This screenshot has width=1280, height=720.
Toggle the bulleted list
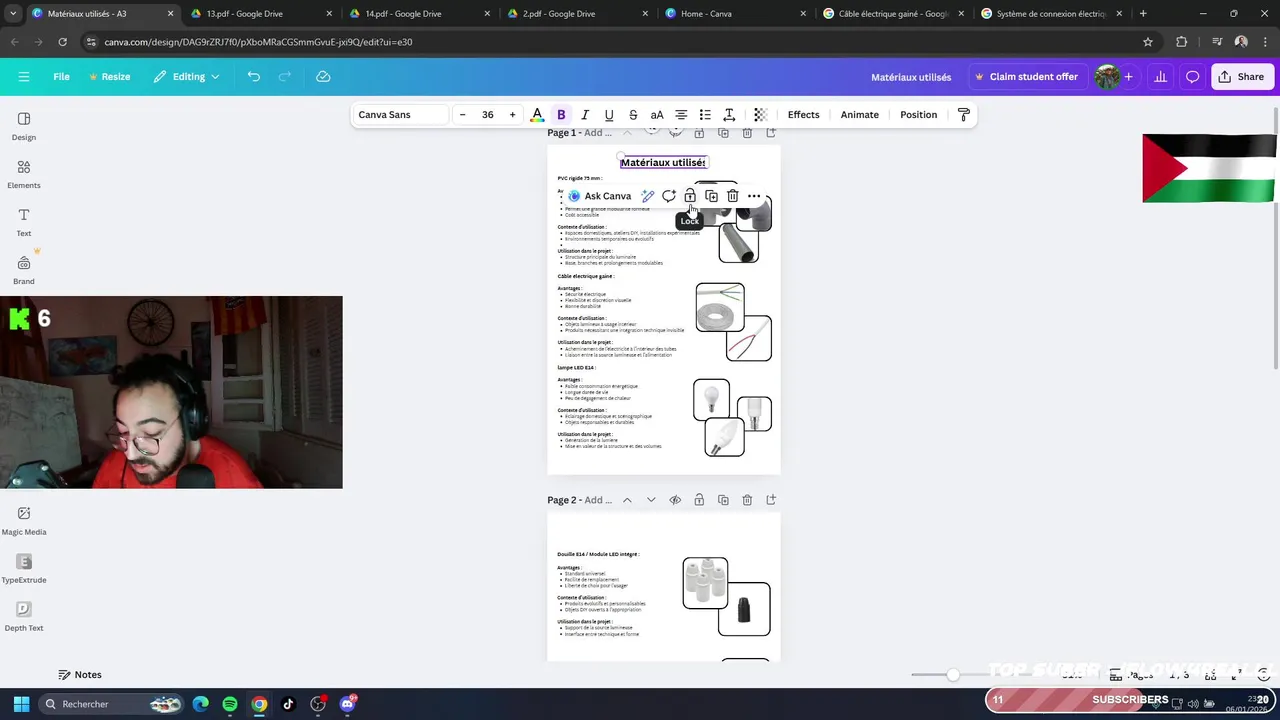pos(705,115)
